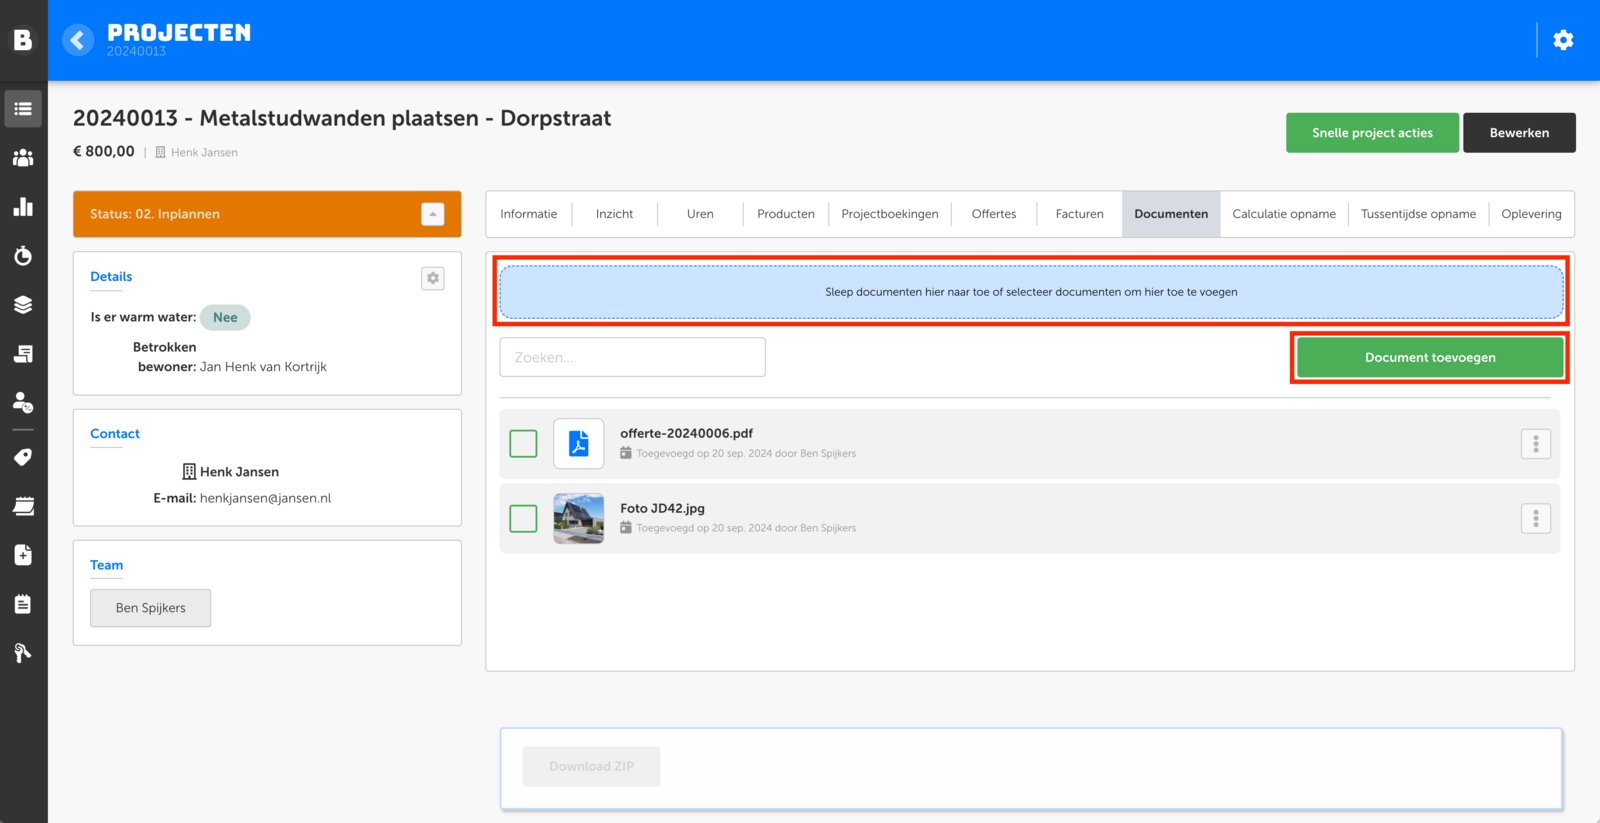Select the Foto JD42.jpg checkbox
The width and height of the screenshot is (1600, 823).
click(x=523, y=519)
